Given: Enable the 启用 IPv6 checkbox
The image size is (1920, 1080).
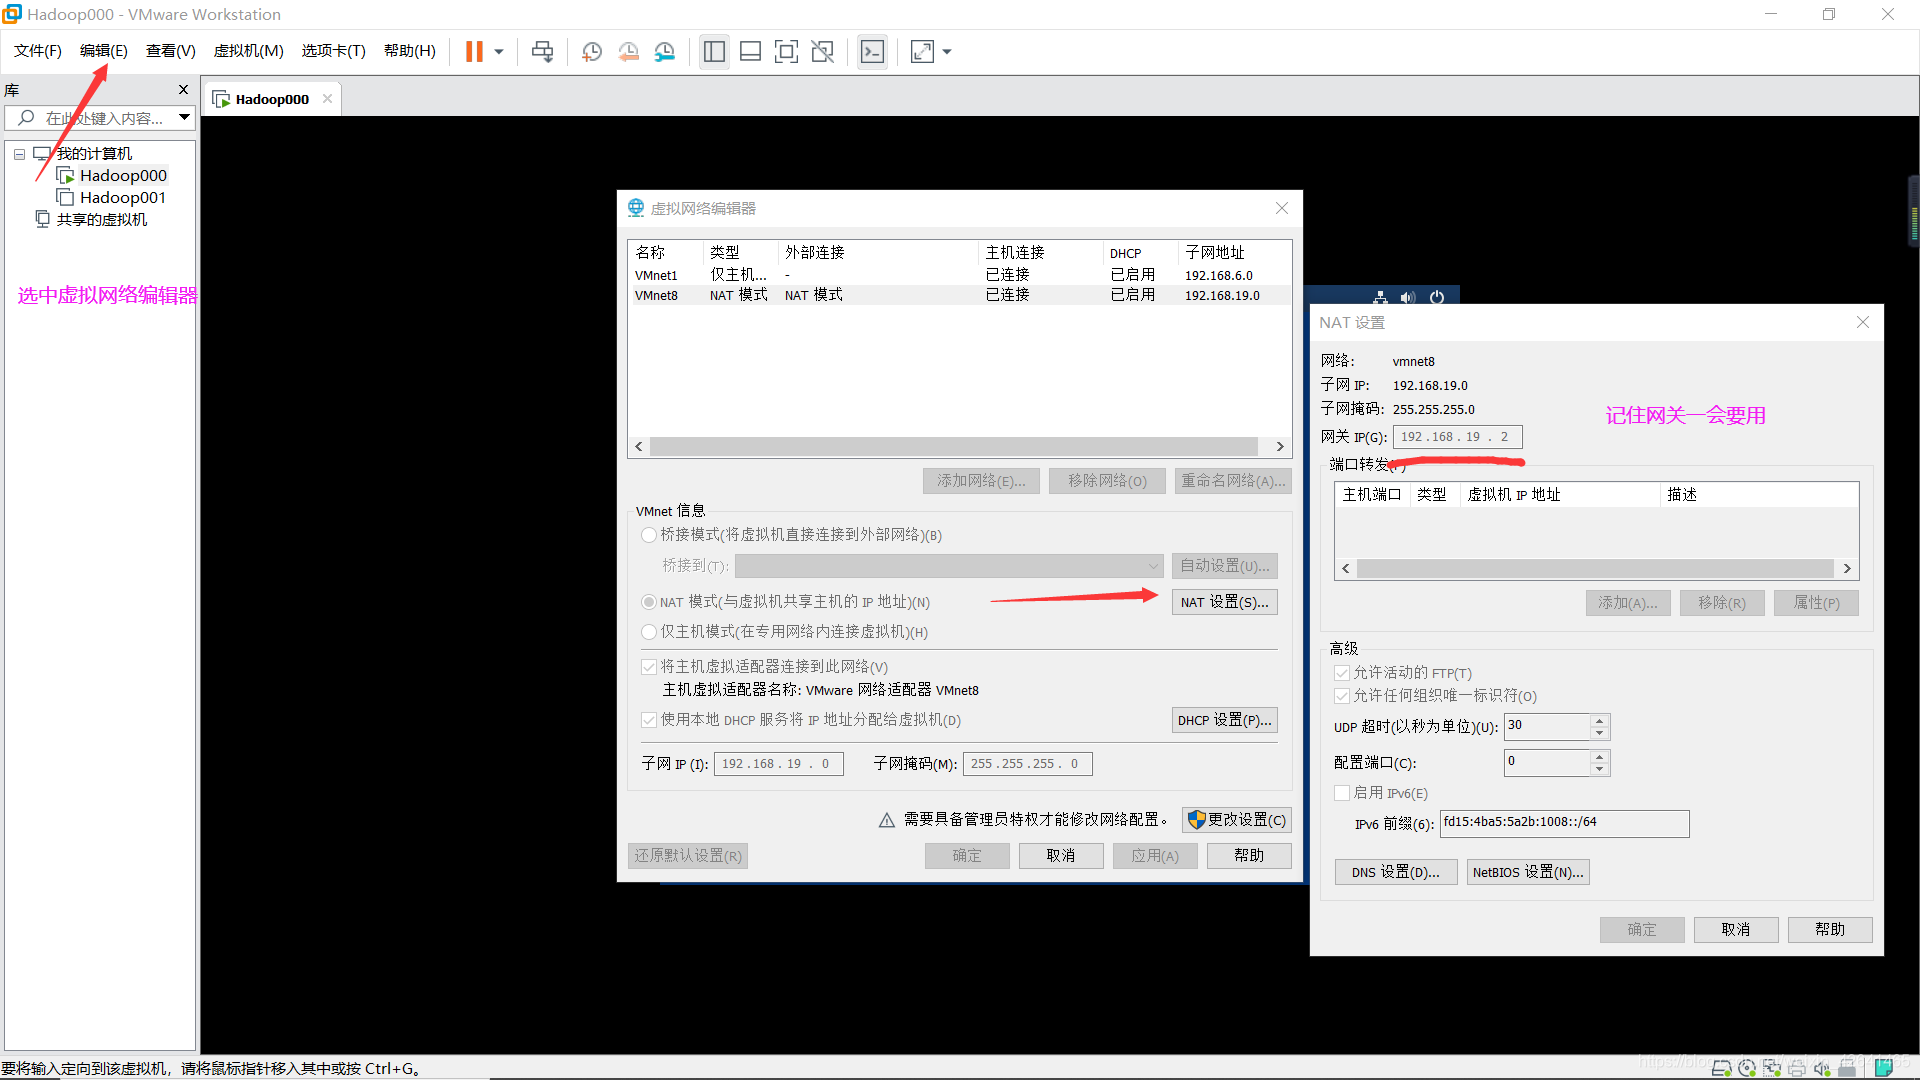Looking at the screenshot, I should (x=1342, y=793).
